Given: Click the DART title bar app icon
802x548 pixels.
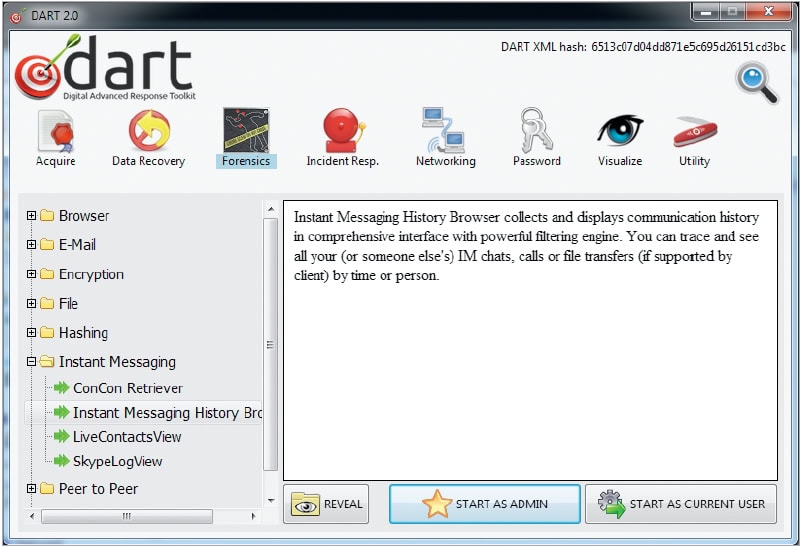Looking at the screenshot, I should pyautogui.click(x=17, y=16).
